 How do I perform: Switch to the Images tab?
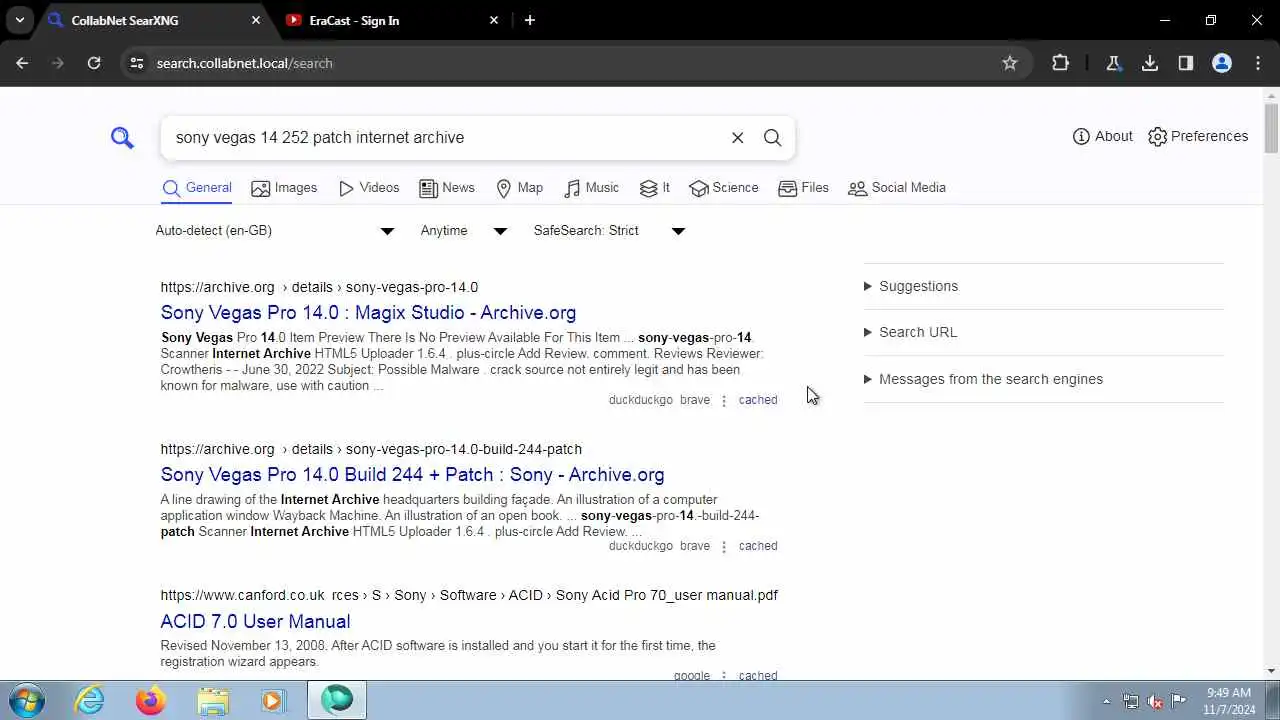coord(284,188)
